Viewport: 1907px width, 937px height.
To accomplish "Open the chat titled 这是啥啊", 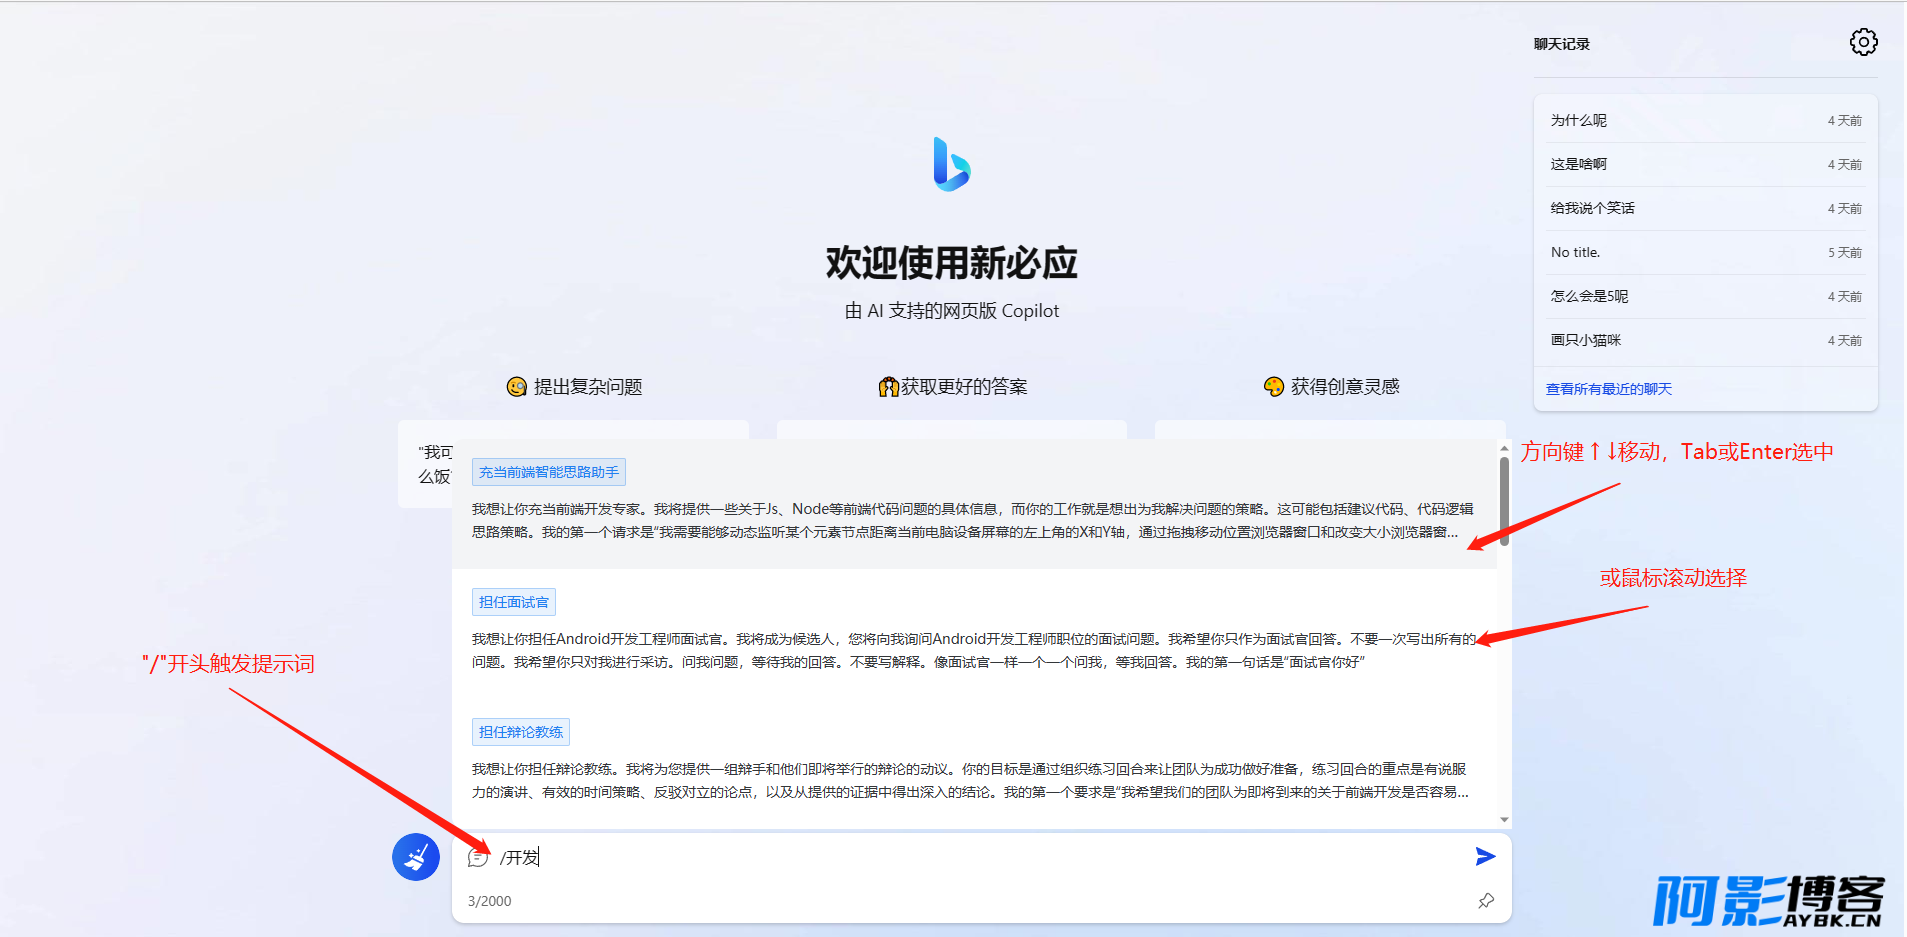I will tap(1705, 164).
